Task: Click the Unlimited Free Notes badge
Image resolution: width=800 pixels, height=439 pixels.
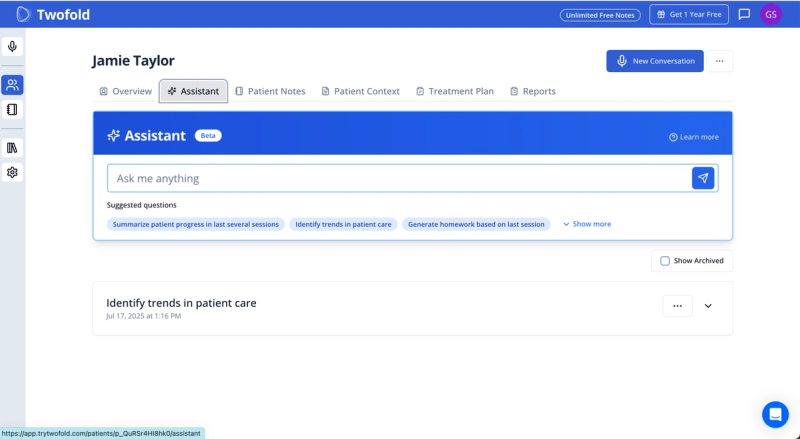Action: pos(600,15)
